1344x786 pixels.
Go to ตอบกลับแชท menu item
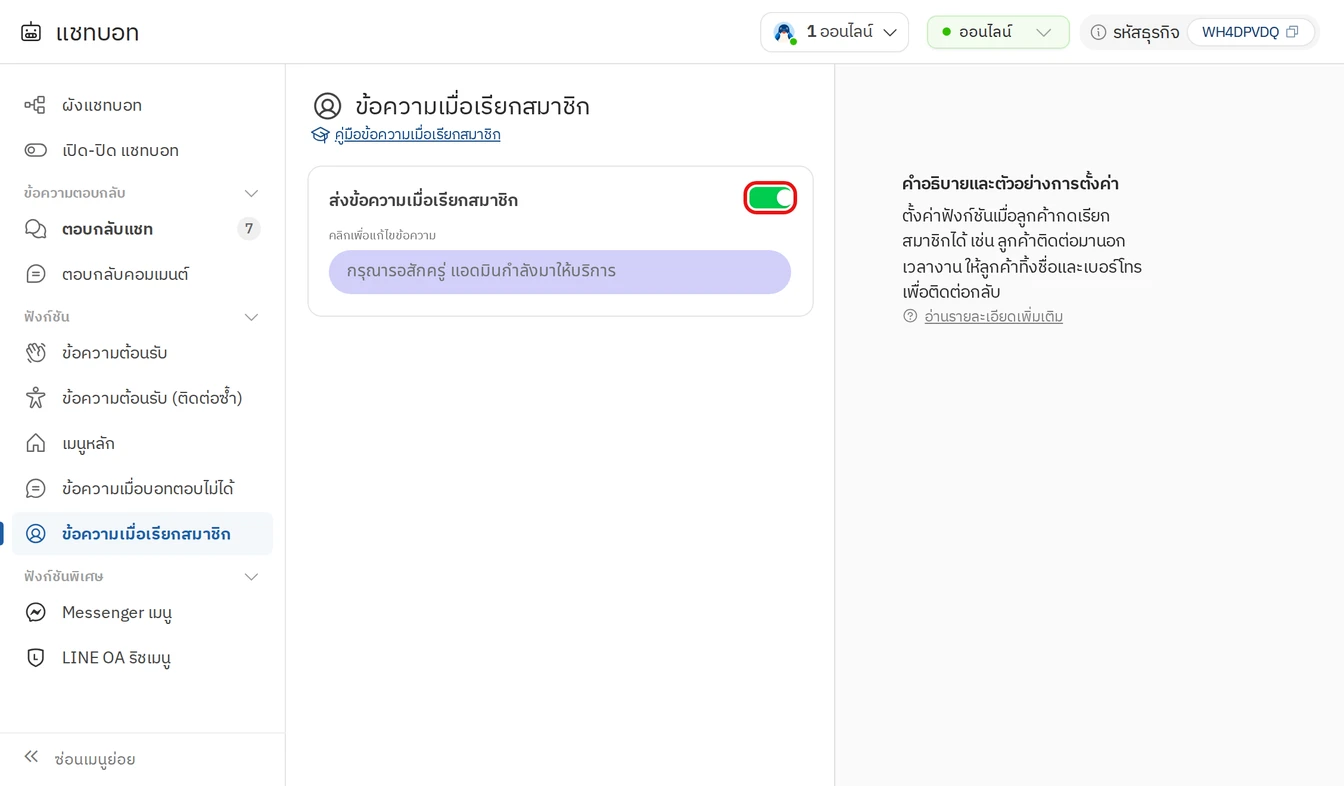click(142, 229)
